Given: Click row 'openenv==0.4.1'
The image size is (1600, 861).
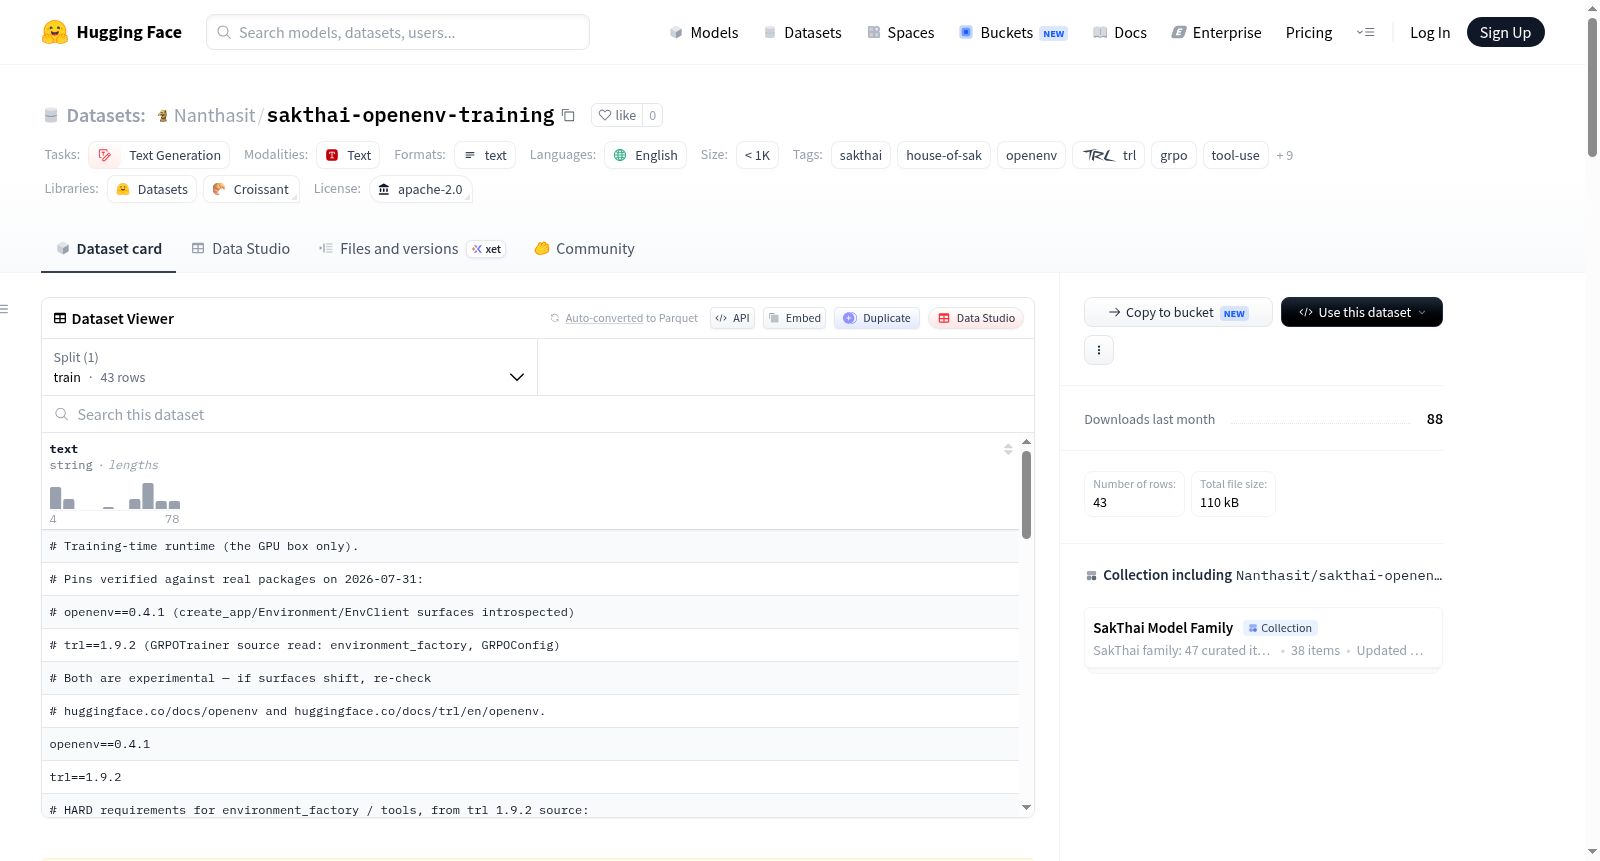Looking at the screenshot, I should (530, 744).
